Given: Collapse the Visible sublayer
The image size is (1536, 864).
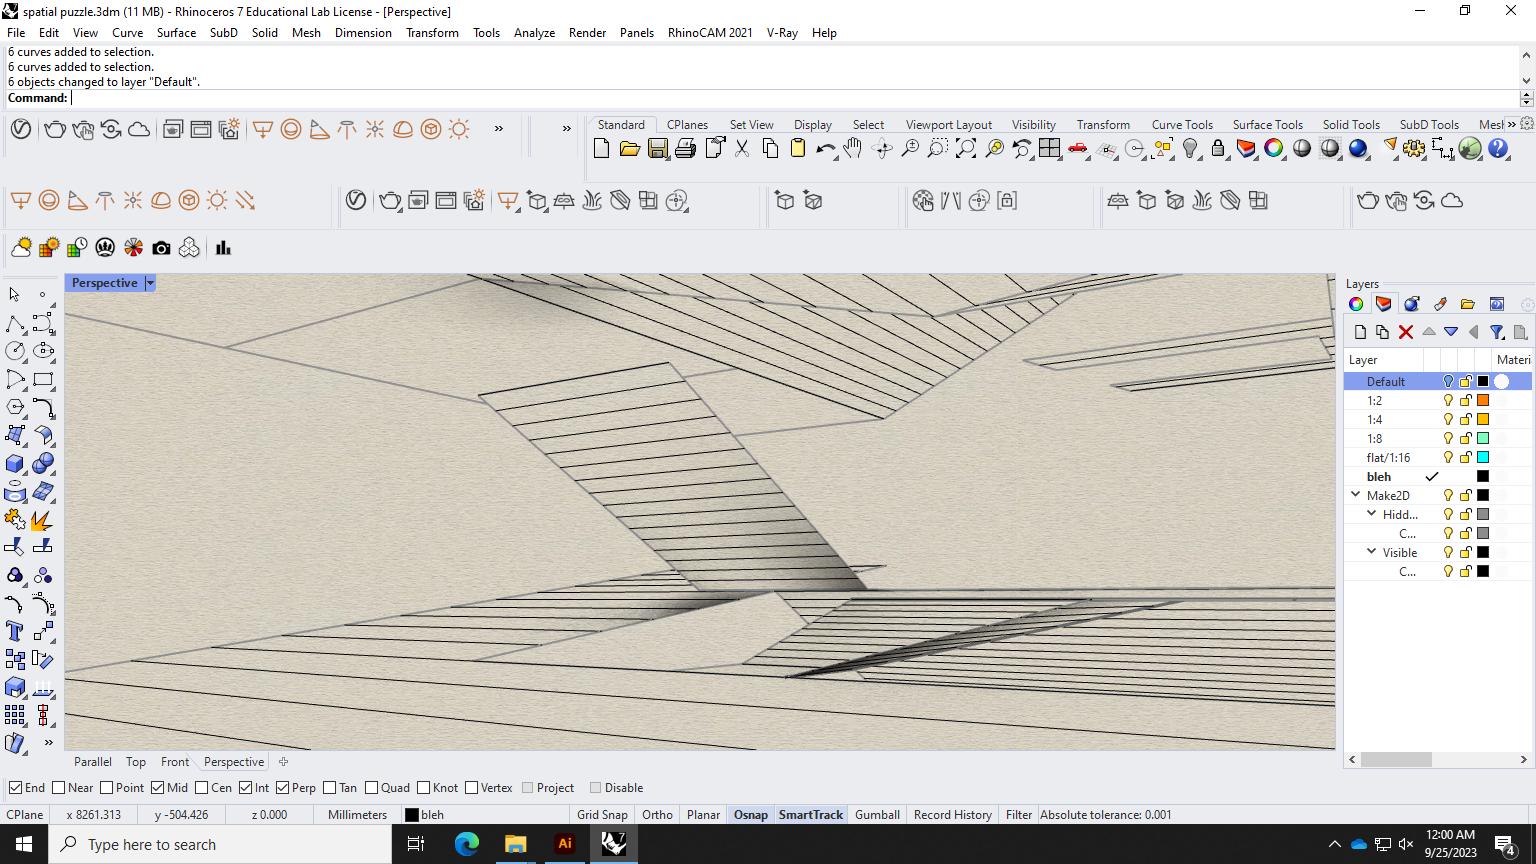Looking at the screenshot, I should tap(1372, 552).
